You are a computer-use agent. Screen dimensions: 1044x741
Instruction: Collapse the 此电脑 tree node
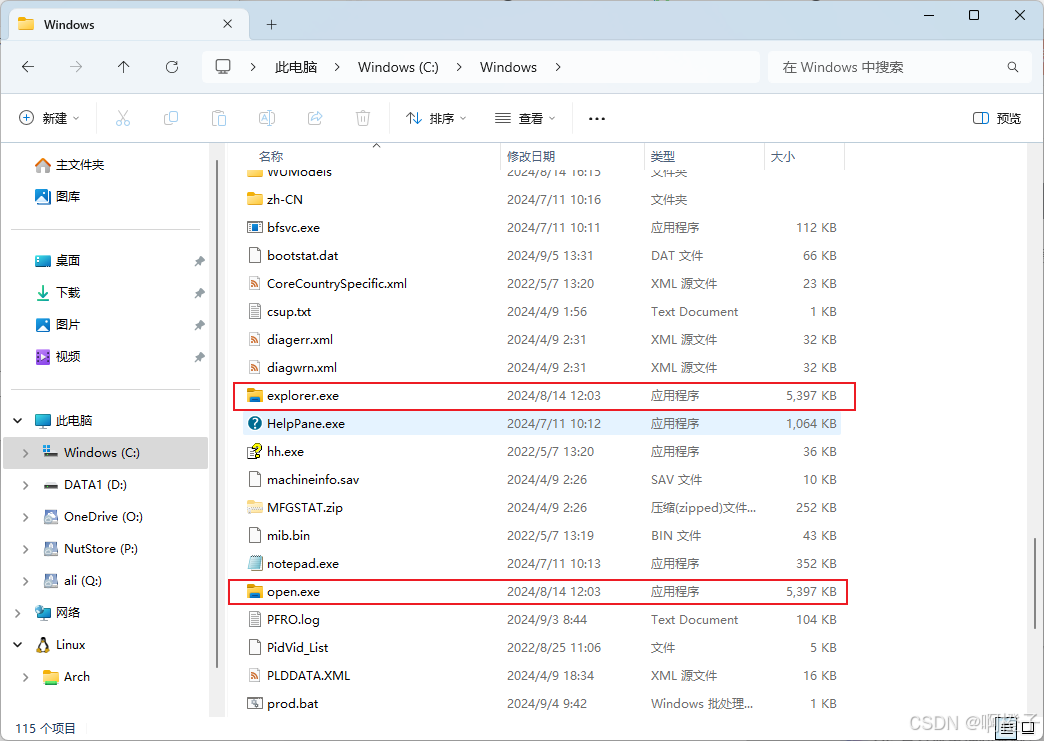click(18, 421)
